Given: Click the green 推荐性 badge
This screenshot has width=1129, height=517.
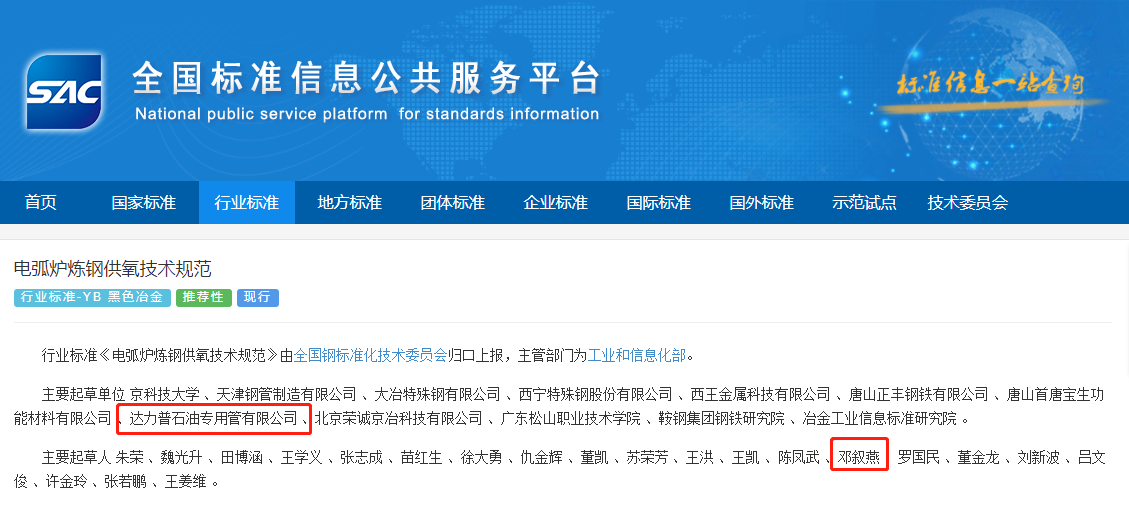Looking at the screenshot, I should click(x=204, y=298).
